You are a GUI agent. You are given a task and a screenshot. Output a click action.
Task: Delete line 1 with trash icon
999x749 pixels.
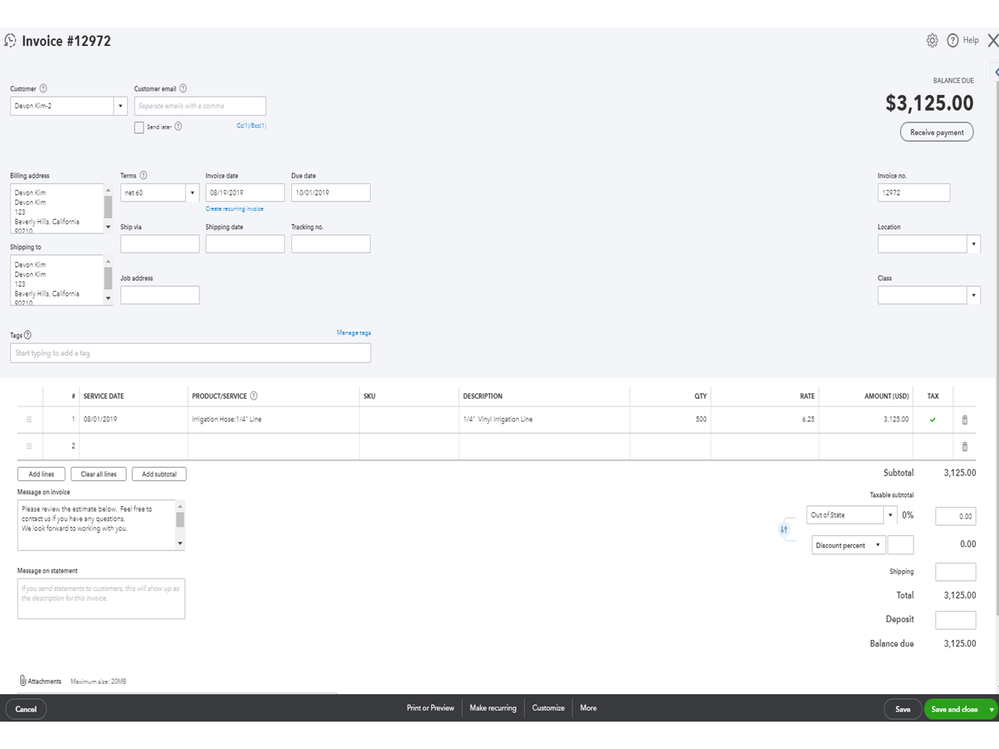(964, 420)
